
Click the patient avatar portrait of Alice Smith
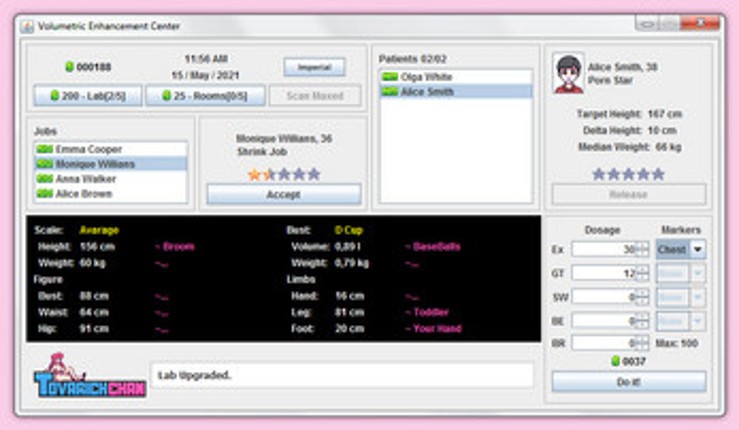568,74
